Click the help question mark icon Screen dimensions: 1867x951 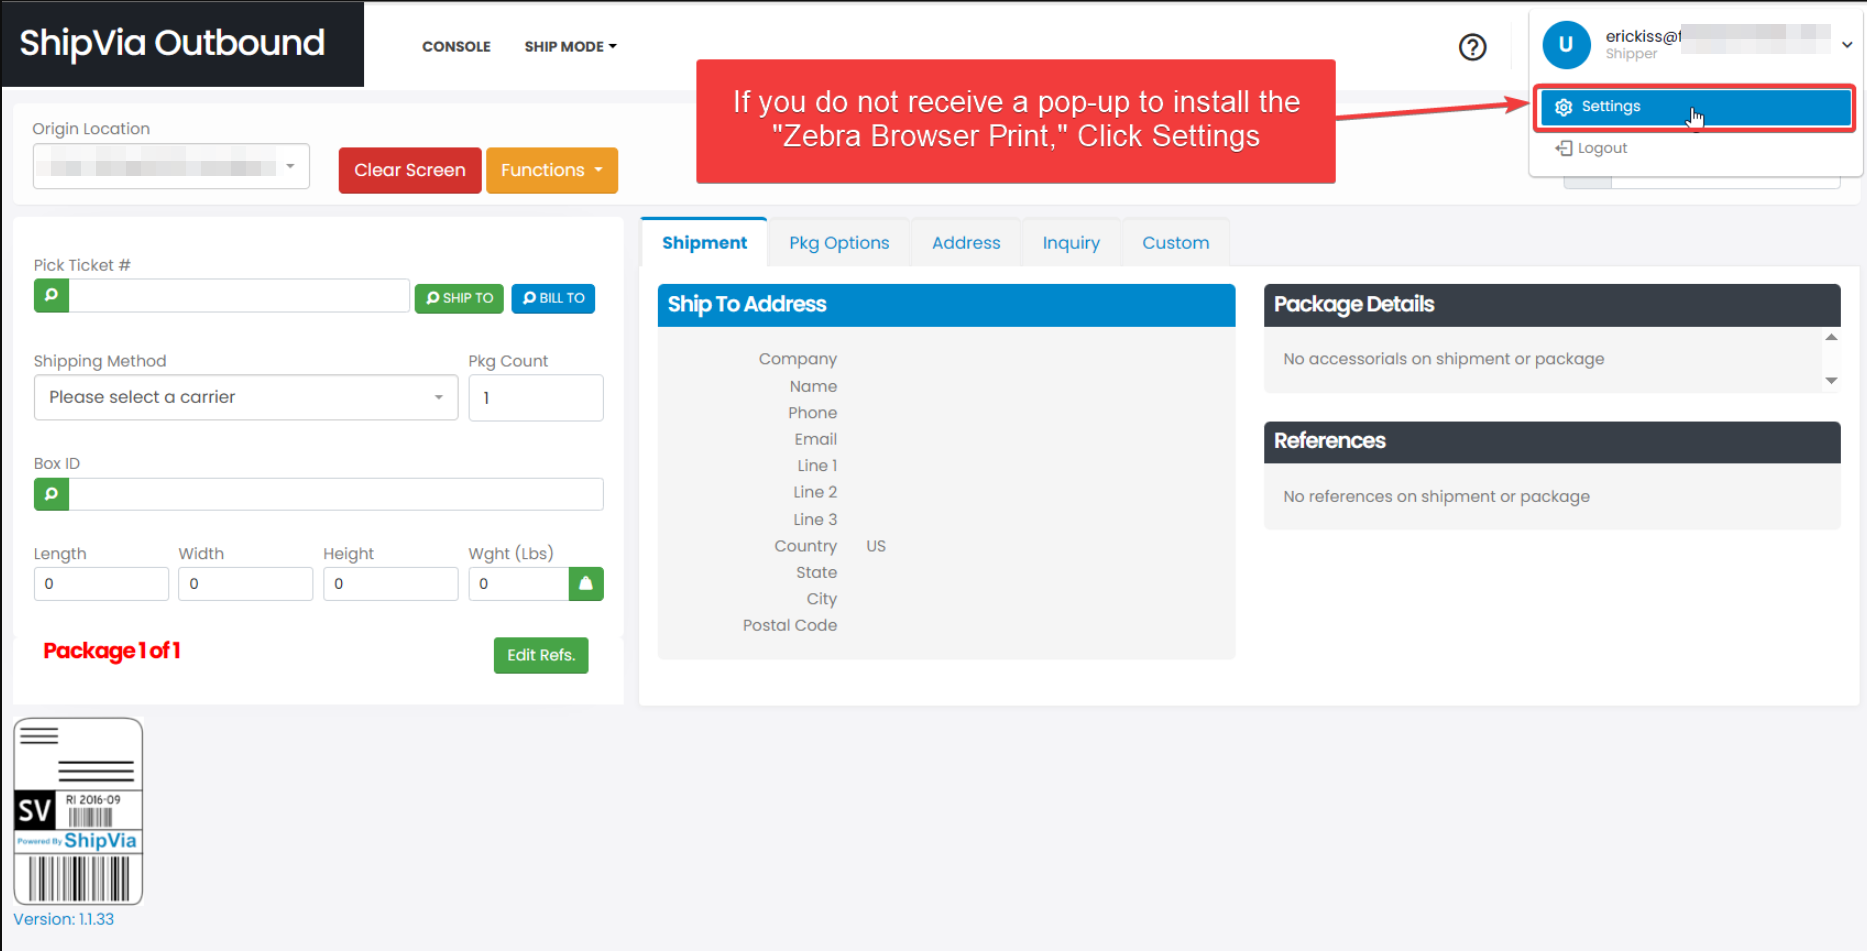[1472, 47]
